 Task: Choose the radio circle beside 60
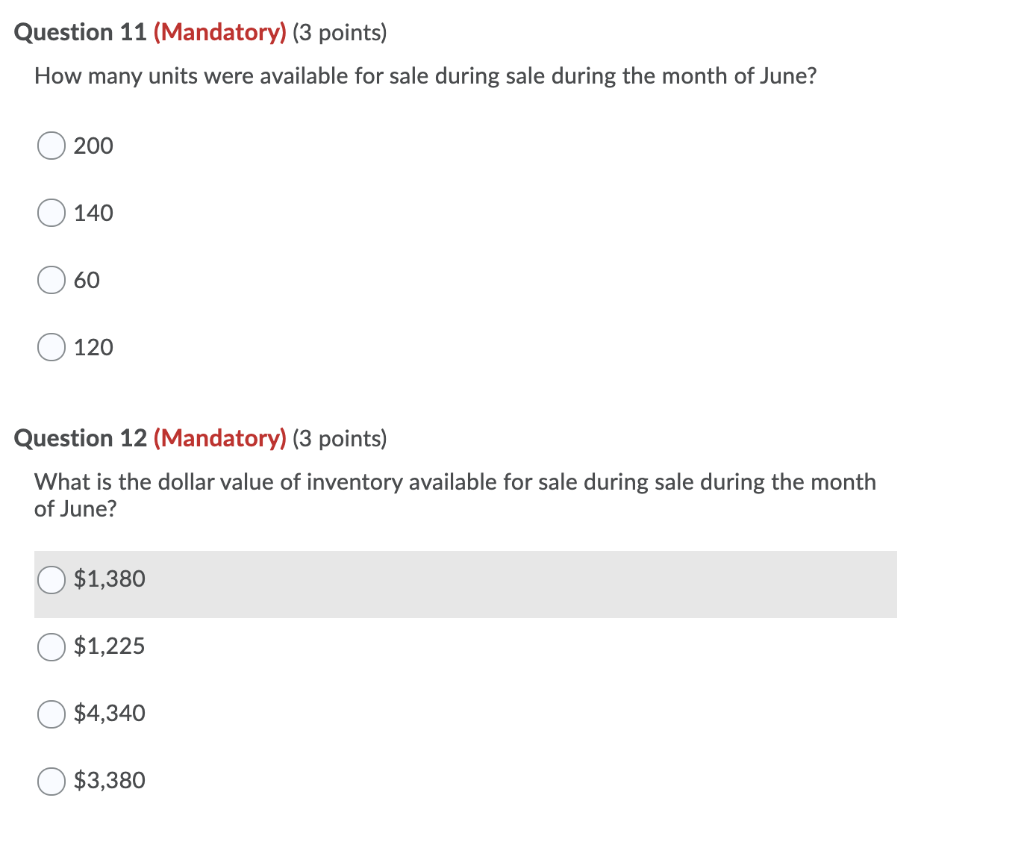(51, 280)
